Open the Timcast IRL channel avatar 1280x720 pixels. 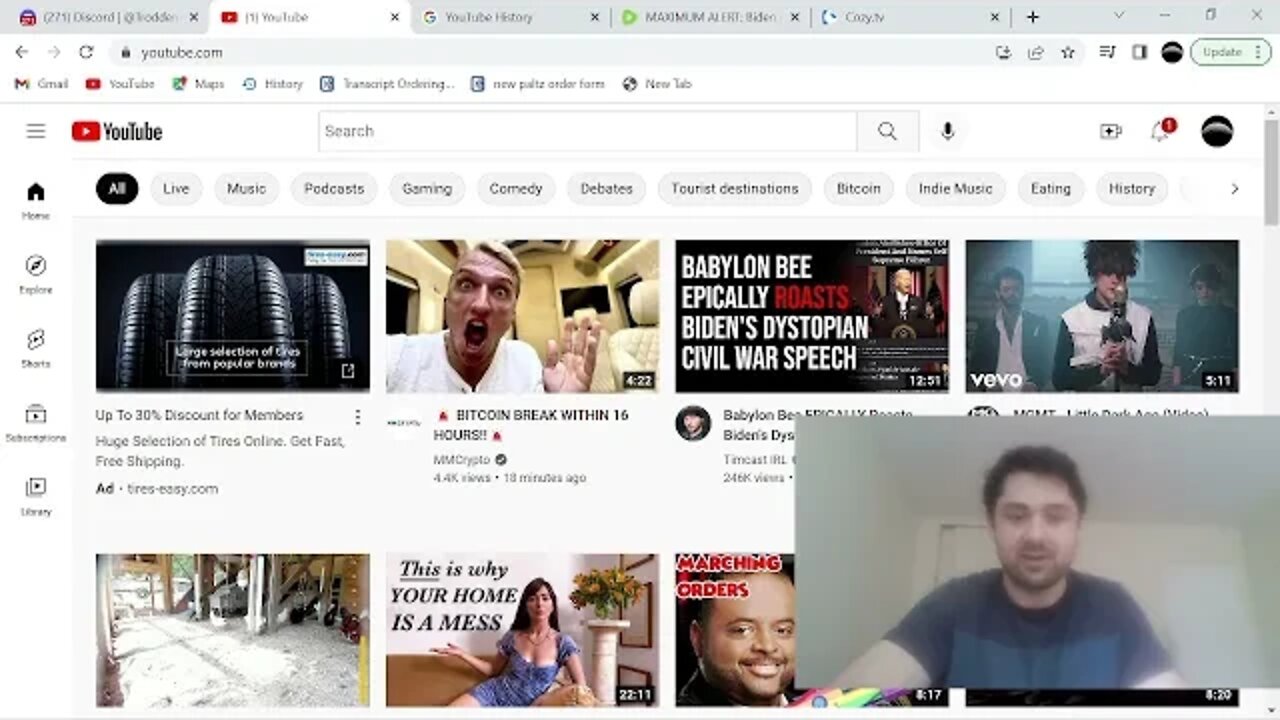(x=692, y=423)
